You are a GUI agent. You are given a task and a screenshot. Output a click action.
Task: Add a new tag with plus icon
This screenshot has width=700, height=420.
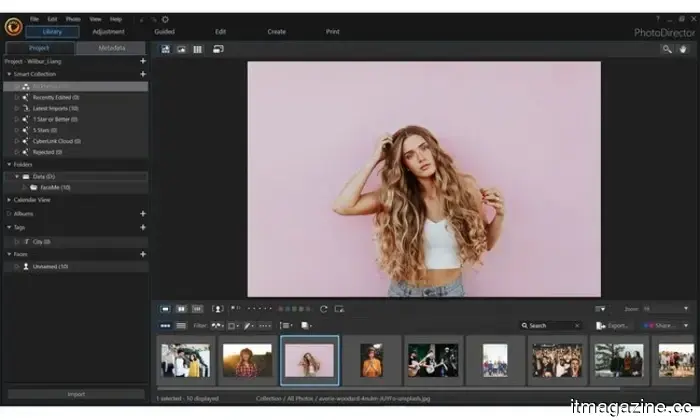(x=143, y=228)
